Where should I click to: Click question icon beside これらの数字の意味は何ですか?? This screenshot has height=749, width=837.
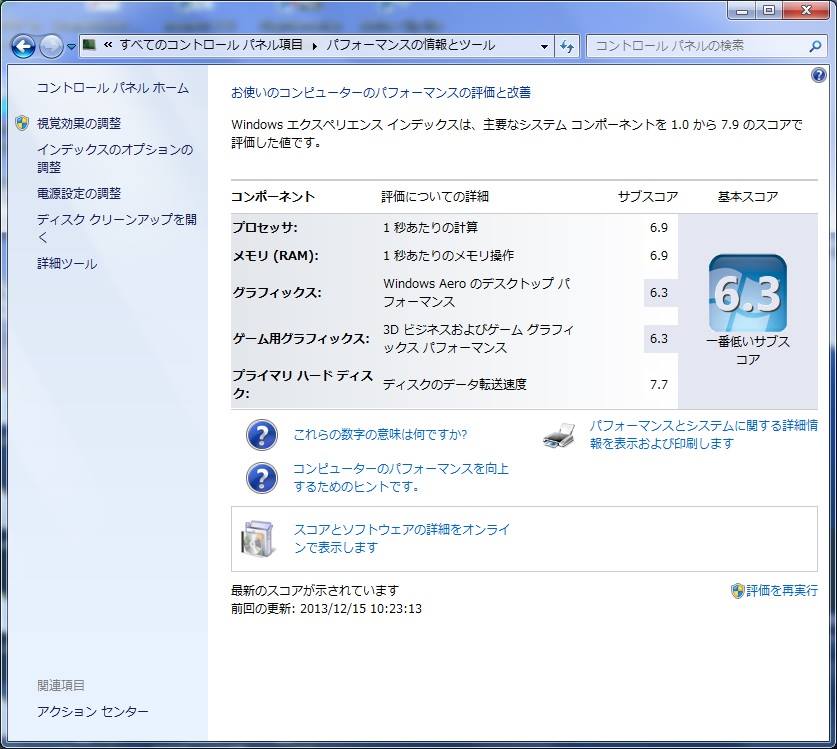[x=262, y=435]
